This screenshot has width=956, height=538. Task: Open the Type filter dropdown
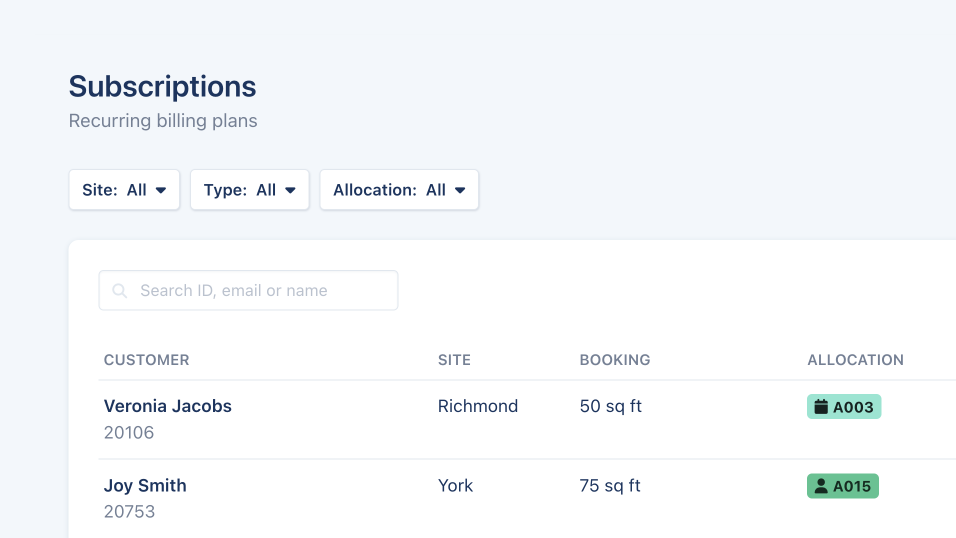249,190
